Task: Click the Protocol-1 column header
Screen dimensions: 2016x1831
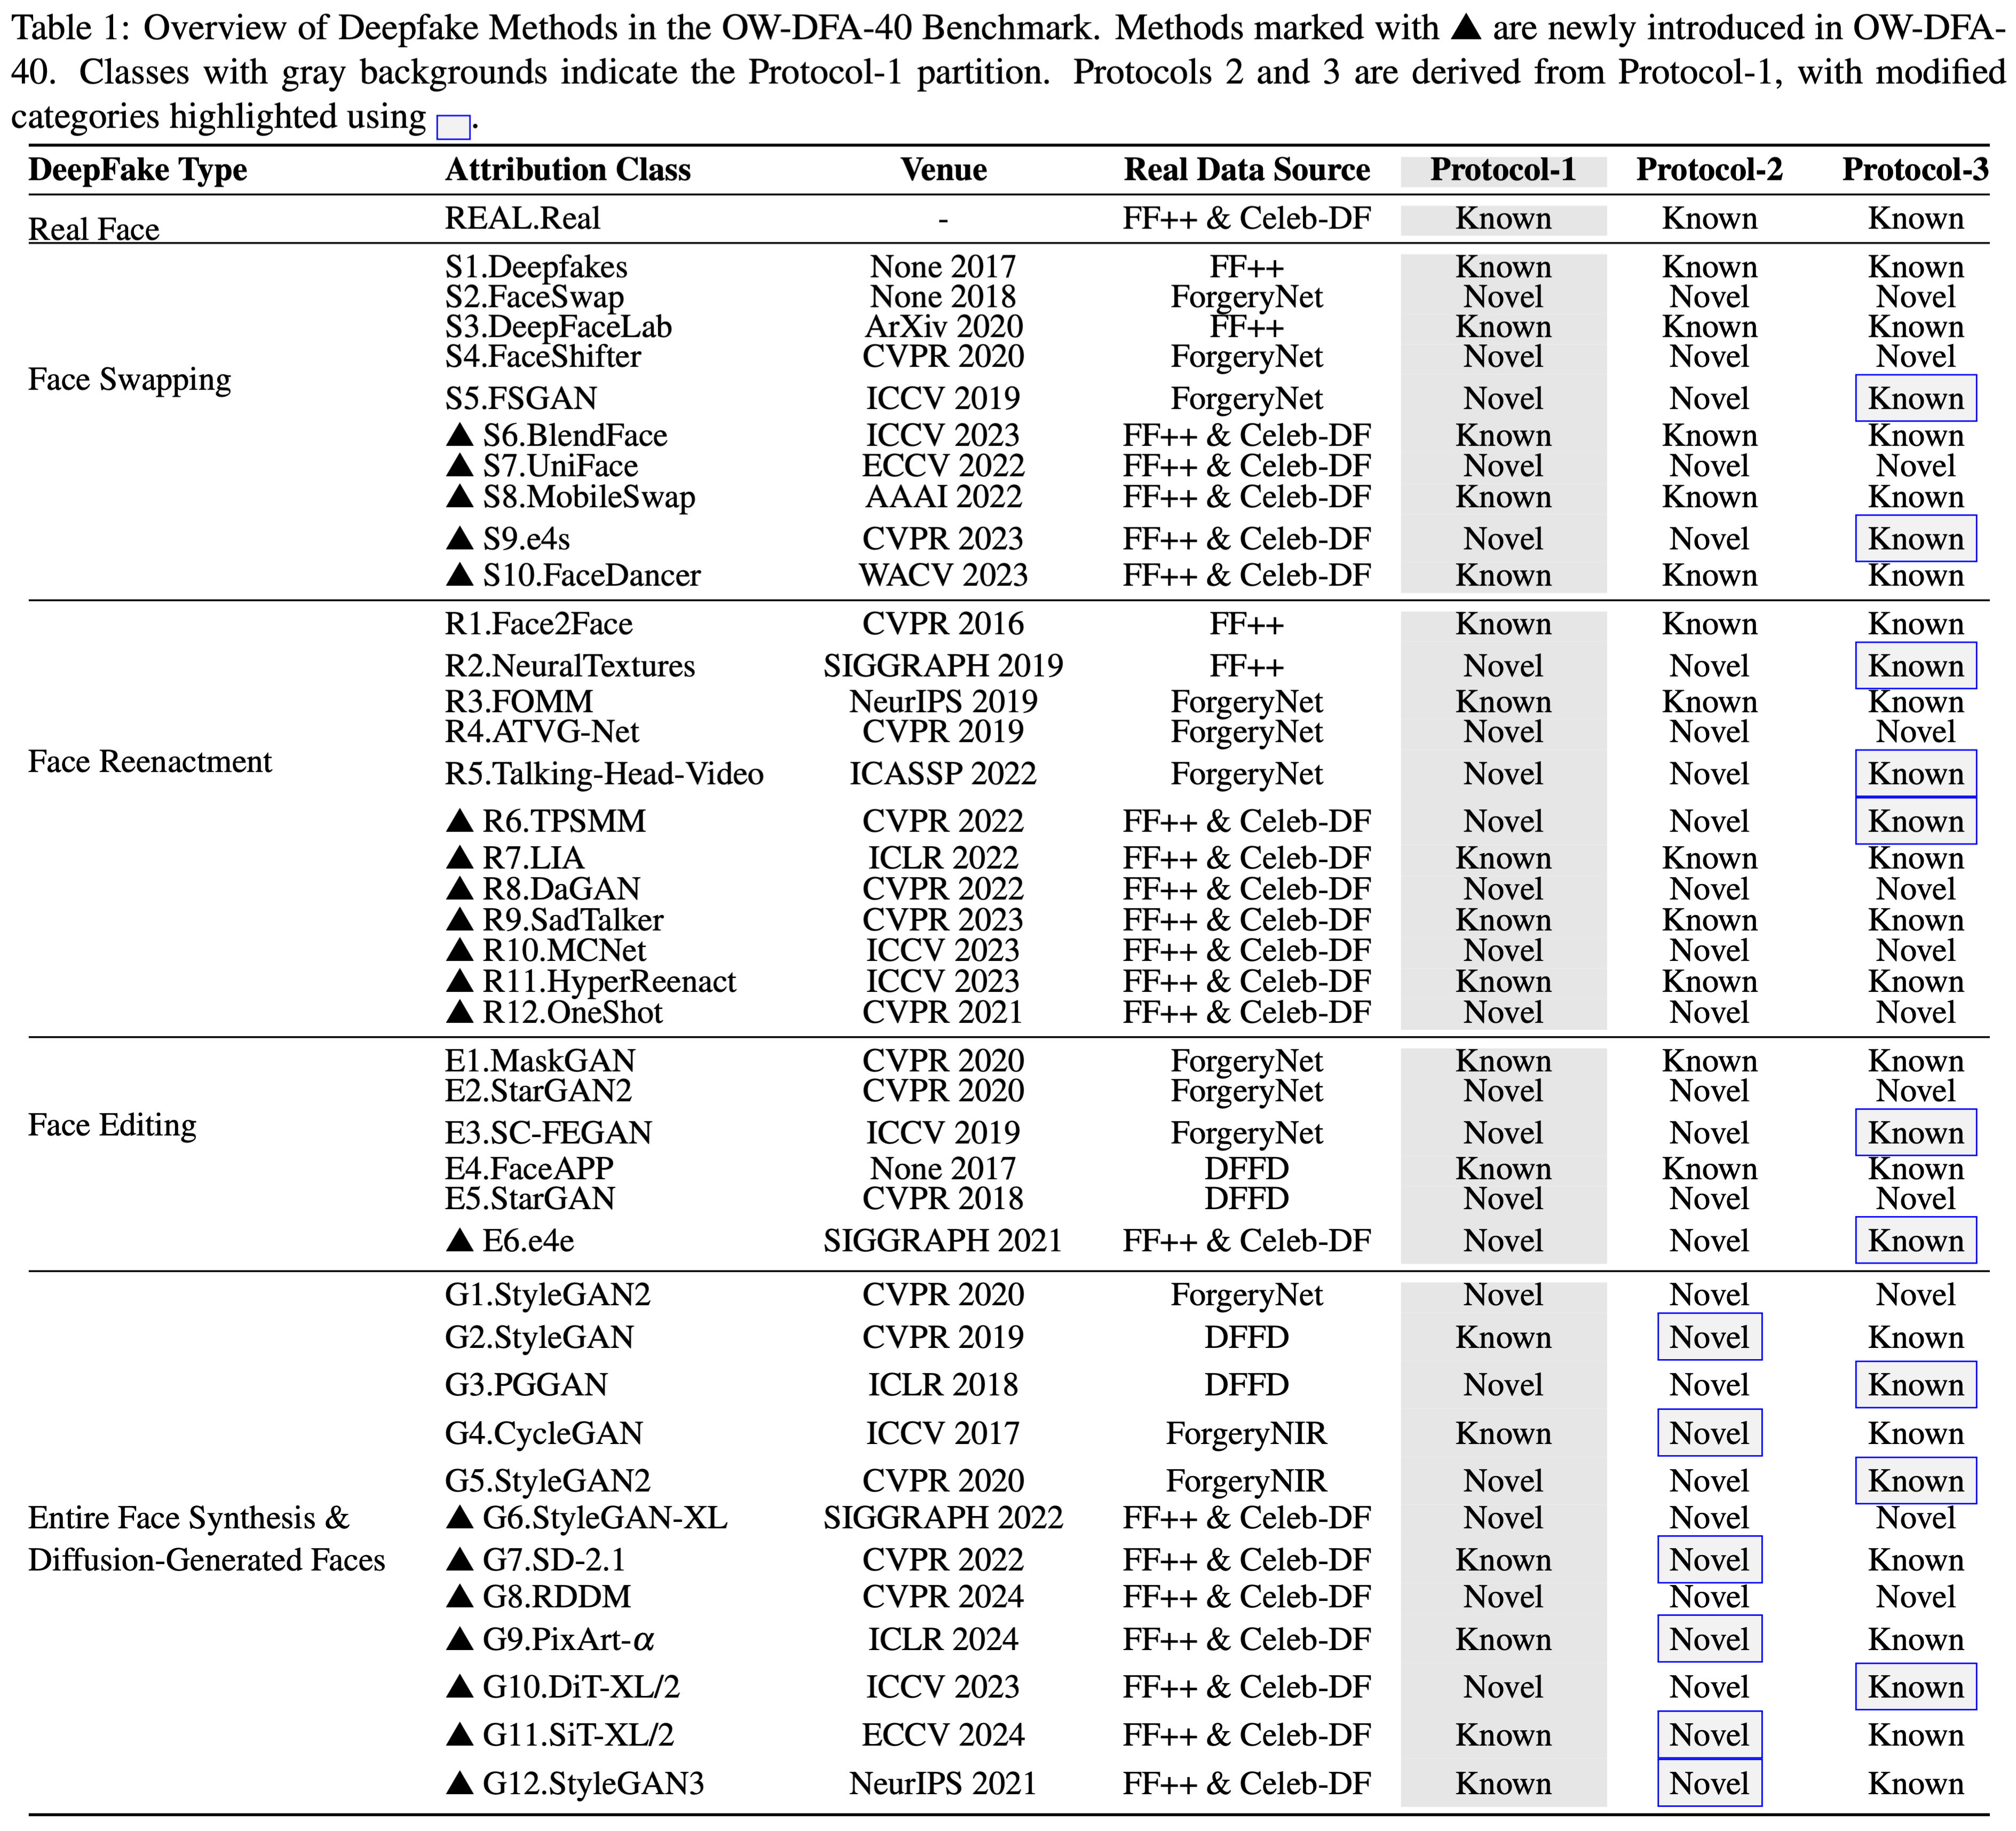Action: point(1503,170)
